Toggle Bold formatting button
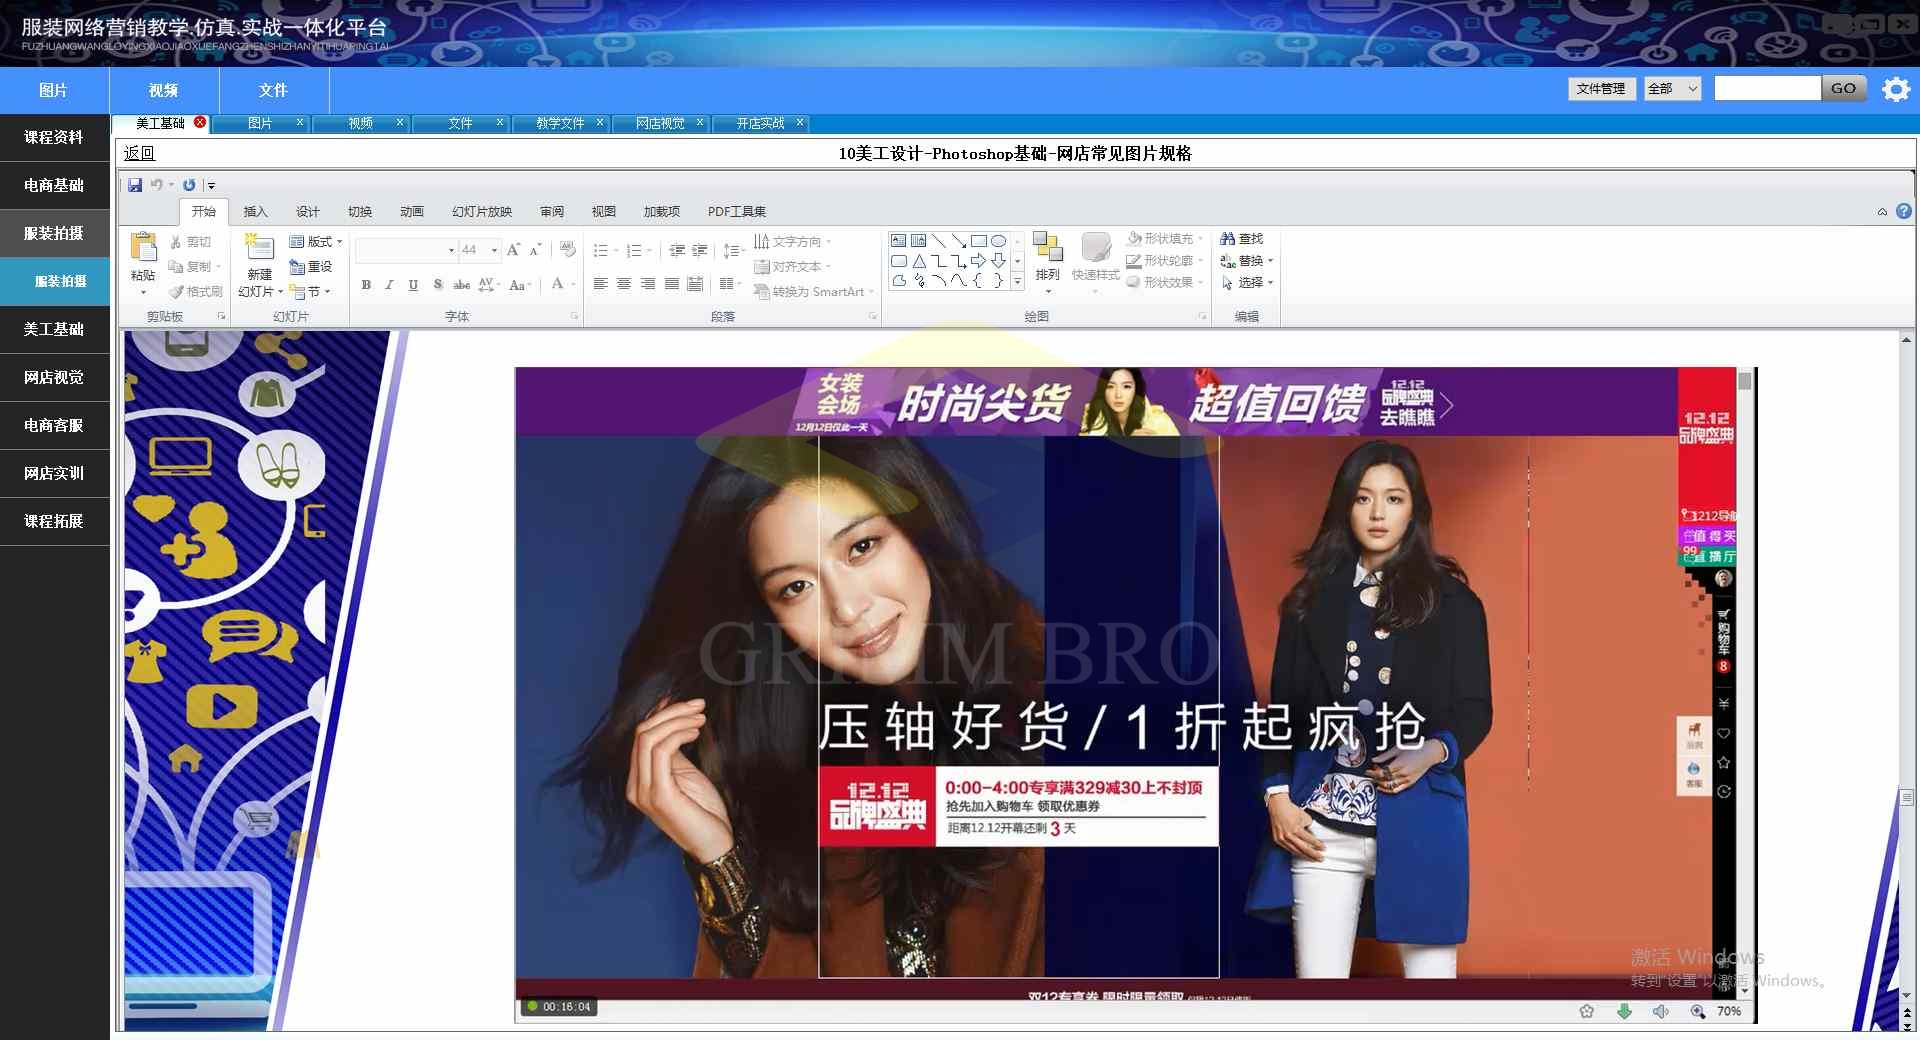 coord(366,285)
